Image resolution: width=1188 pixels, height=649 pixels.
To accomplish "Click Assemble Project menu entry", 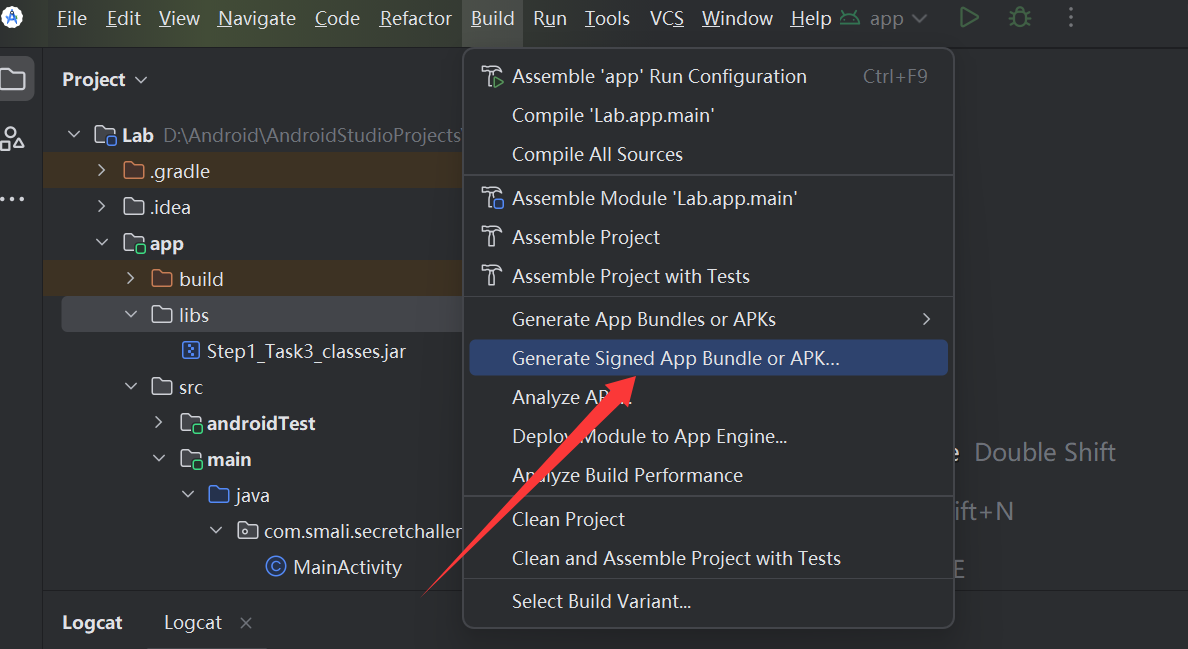I will click(586, 237).
